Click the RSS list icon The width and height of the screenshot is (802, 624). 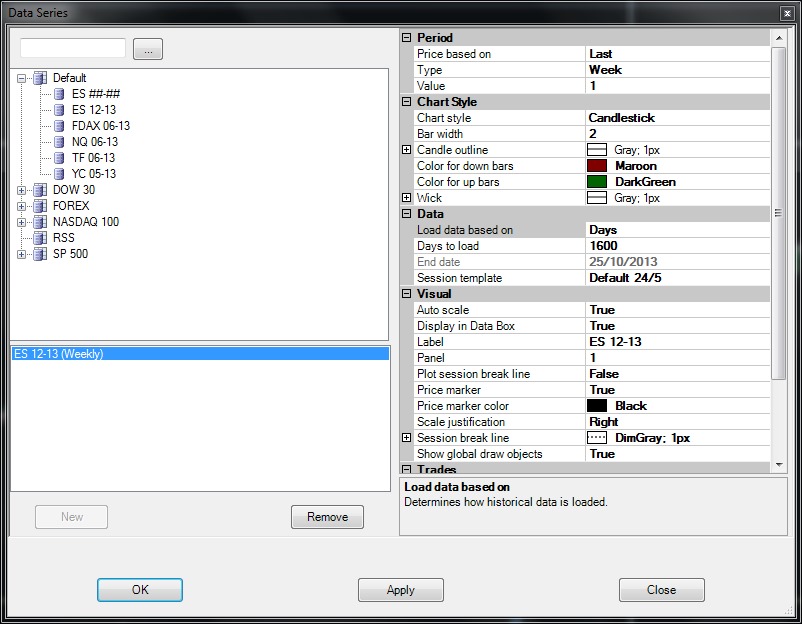40,238
